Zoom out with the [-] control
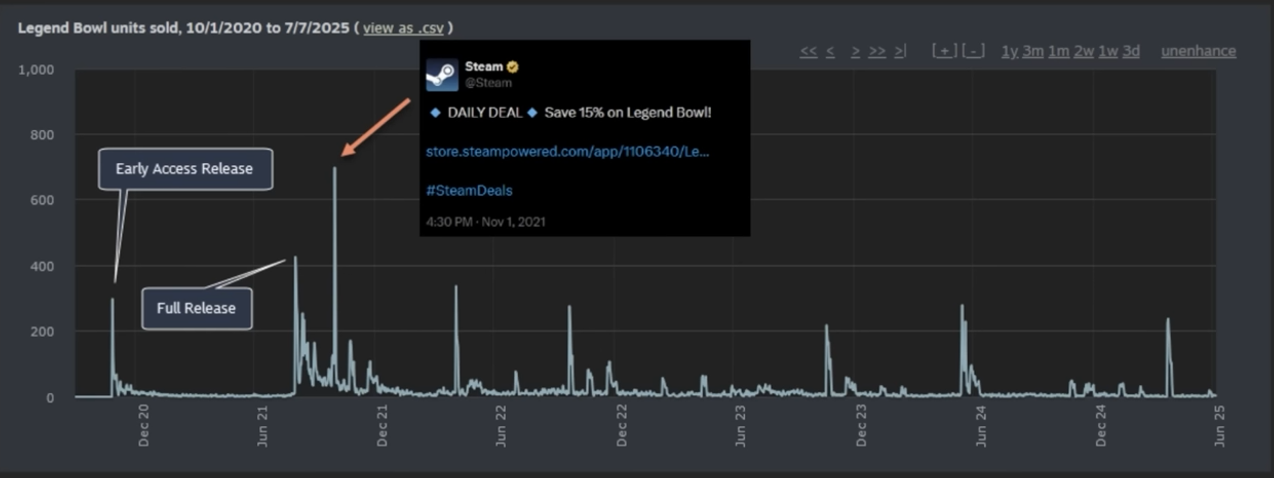The height and width of the screenshot is (478, 1274). pyautogui.click(x=973, y=51)
